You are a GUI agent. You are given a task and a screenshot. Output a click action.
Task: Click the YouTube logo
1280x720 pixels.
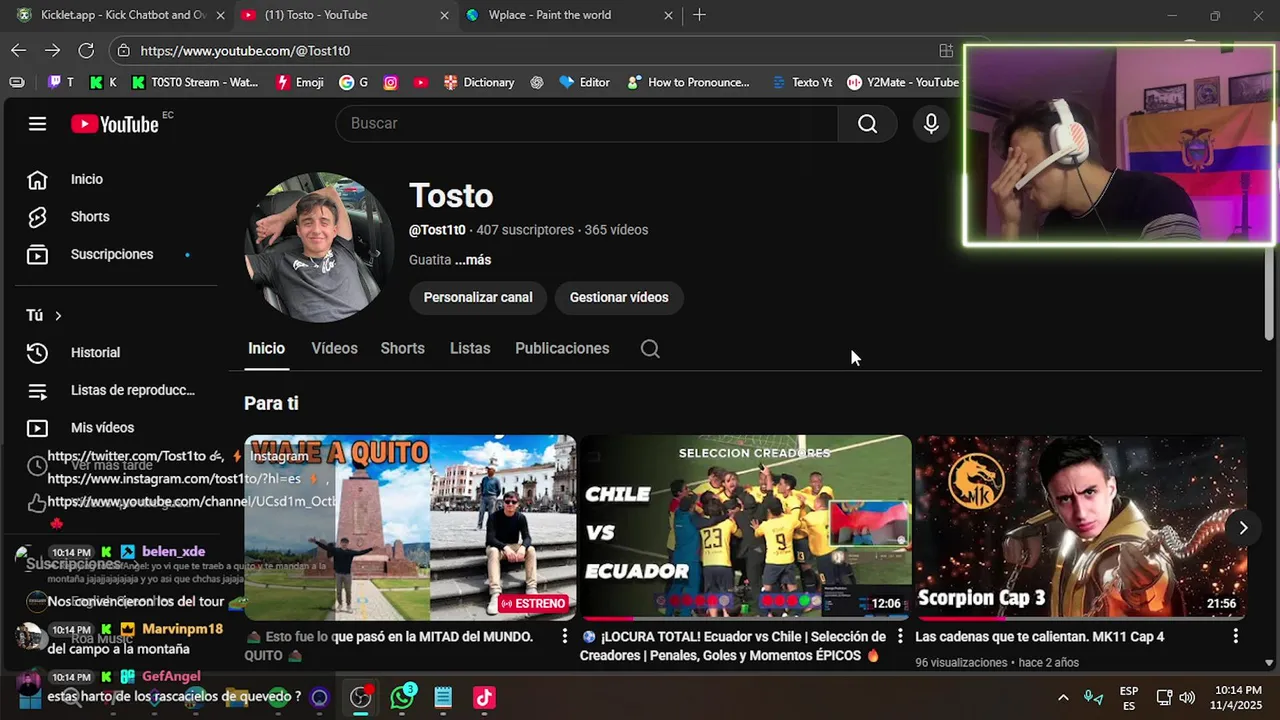115,124
